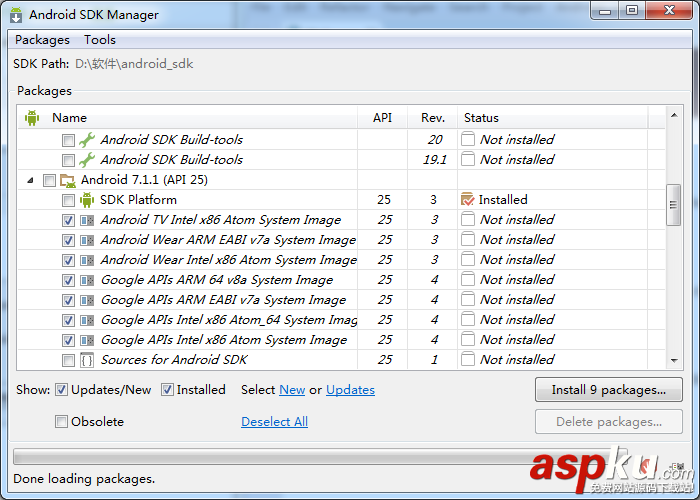This screenshot has height=500, width=700.
Task: Uncheck Google APIs Intel x86 Atom_64 System Image
Action: (x=68, y=321)
